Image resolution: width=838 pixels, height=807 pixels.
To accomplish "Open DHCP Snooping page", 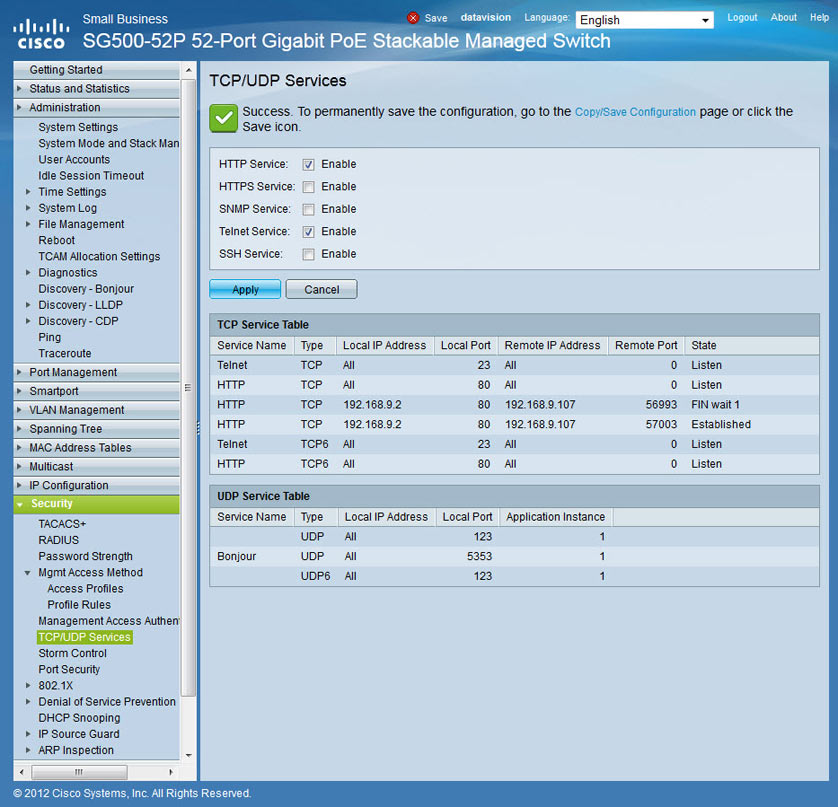I will [x=79, y=718].
